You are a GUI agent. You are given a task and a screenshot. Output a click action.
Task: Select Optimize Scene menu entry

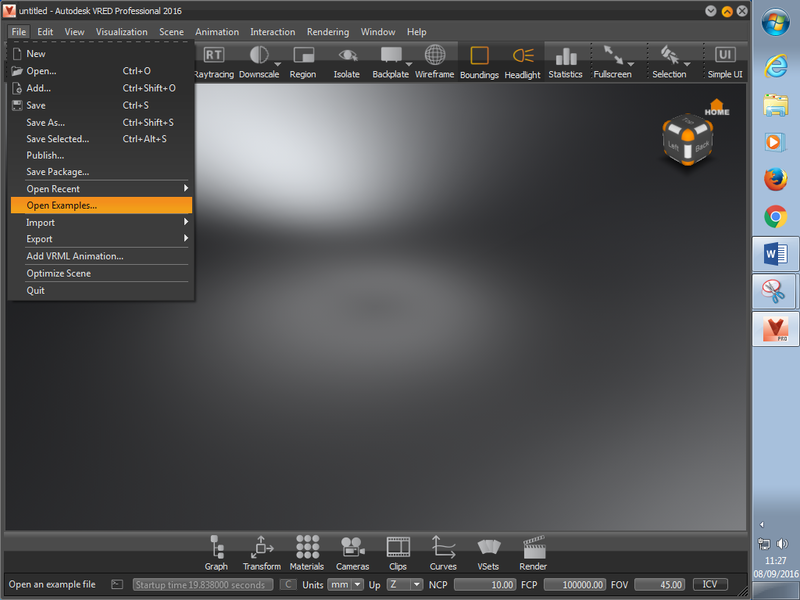(101, 273)
